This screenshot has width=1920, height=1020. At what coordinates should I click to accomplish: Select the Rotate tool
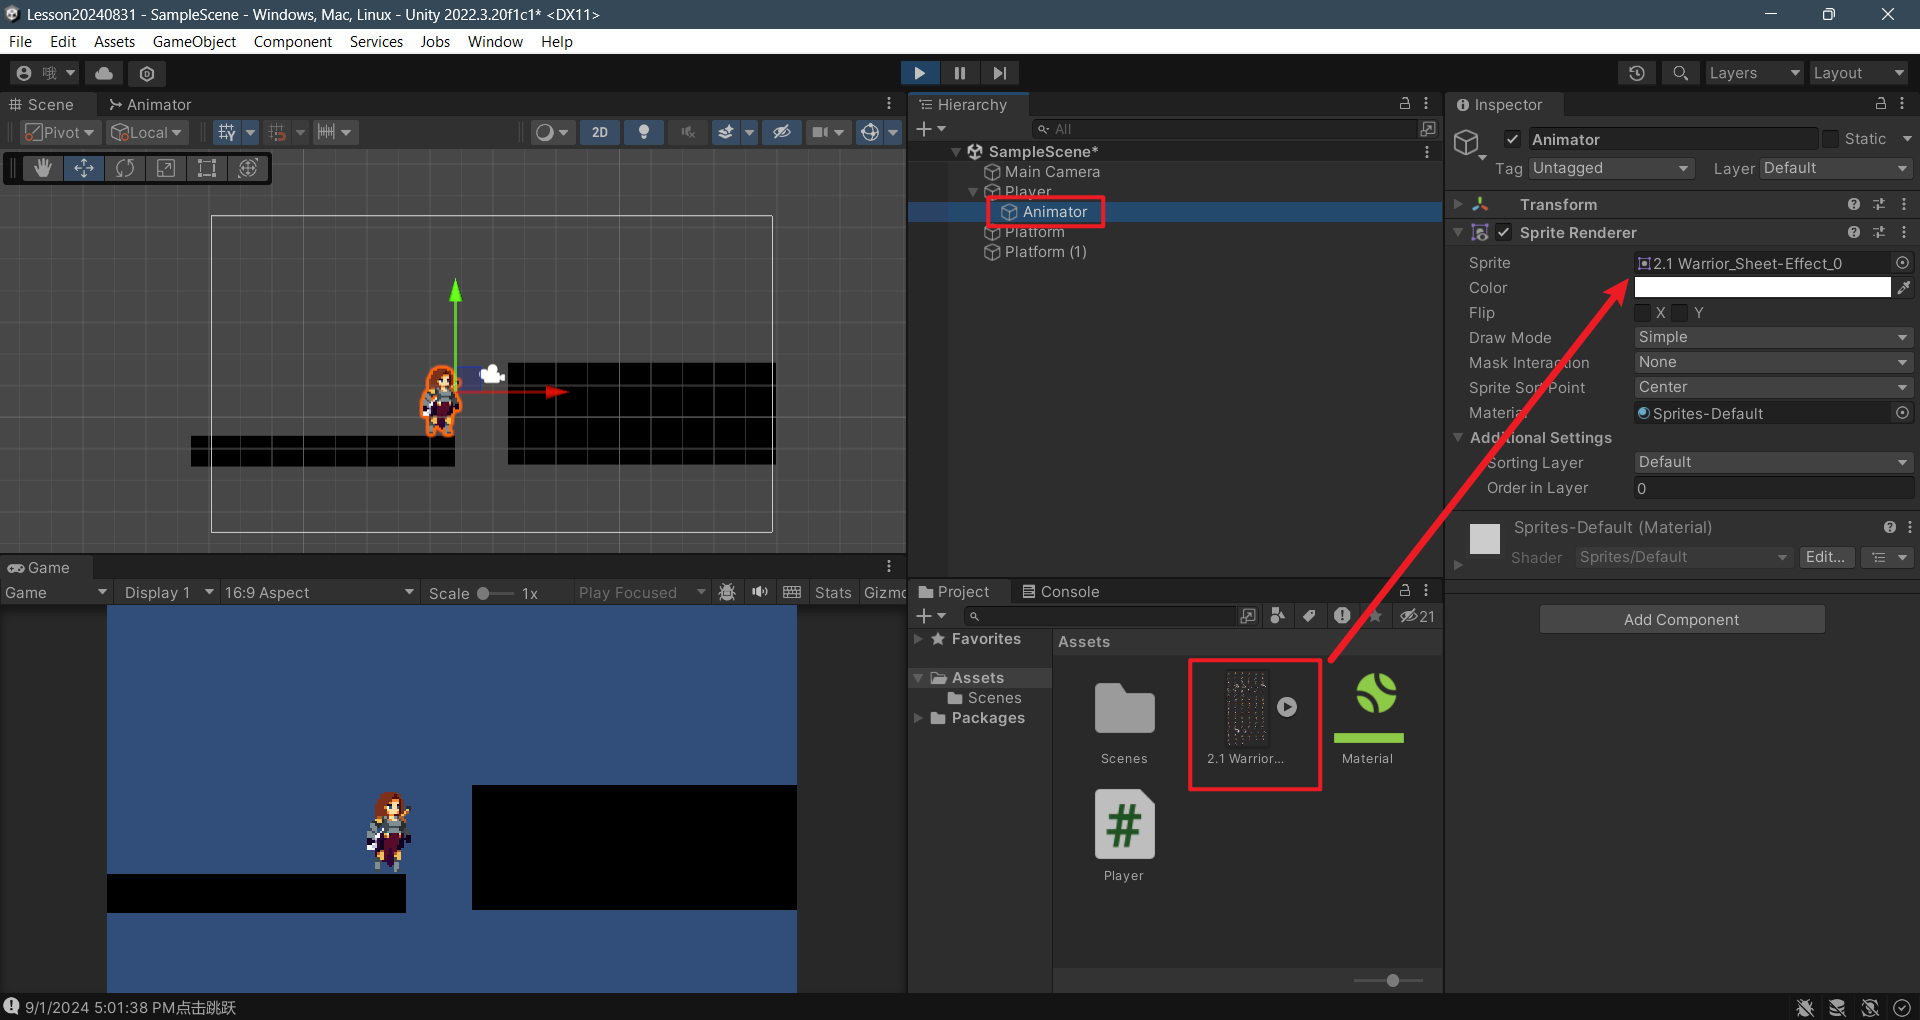pyautogui.click(x=125, y=168)
